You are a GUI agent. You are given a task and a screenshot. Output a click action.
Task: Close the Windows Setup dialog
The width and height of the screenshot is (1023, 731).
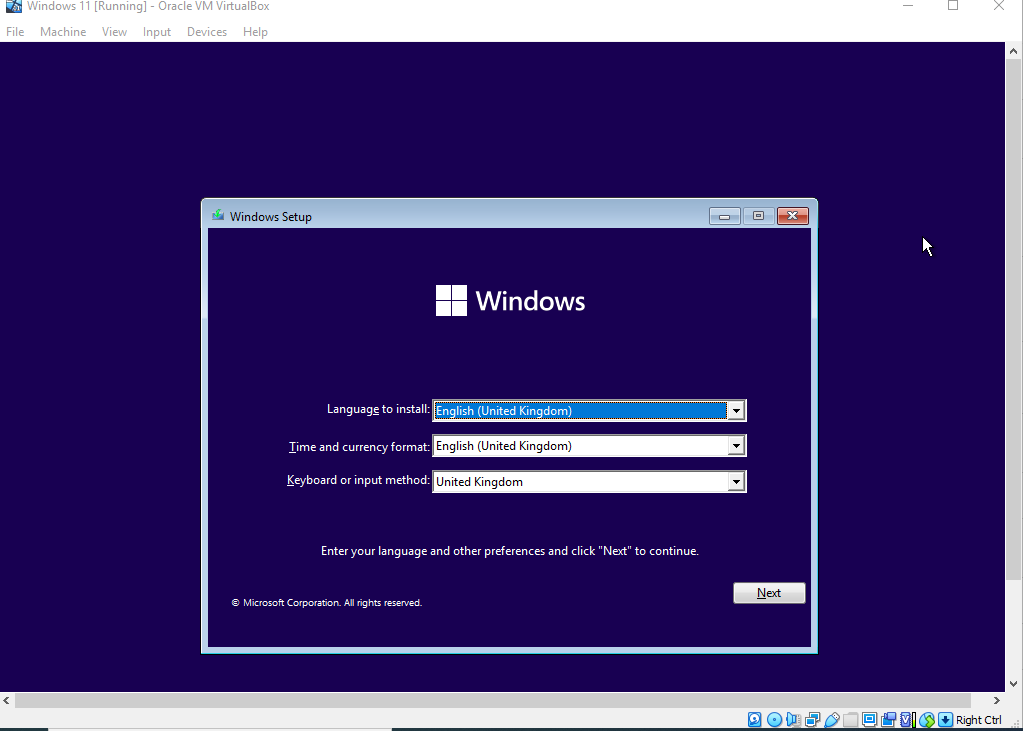[793, 216]
